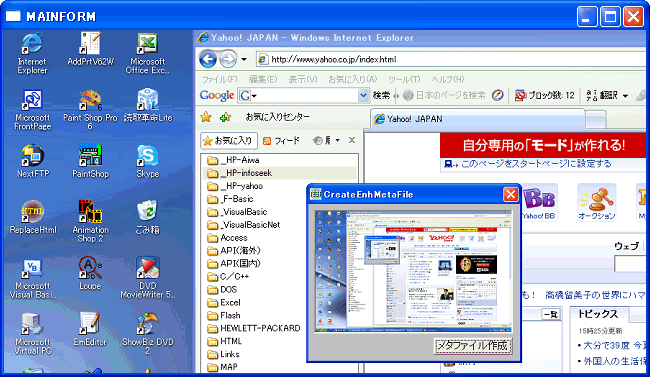The width and height of the screenshot is (650, 377).
Task: Open the Skype desktop icon
Action: click(148, 156)
